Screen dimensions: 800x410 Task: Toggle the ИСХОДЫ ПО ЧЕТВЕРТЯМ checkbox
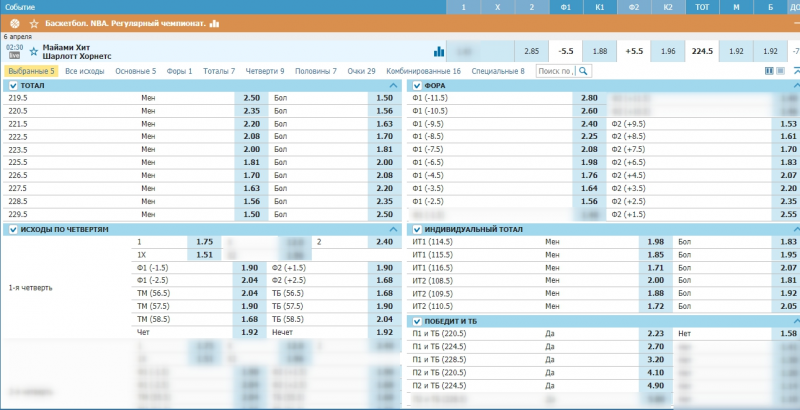12,230
